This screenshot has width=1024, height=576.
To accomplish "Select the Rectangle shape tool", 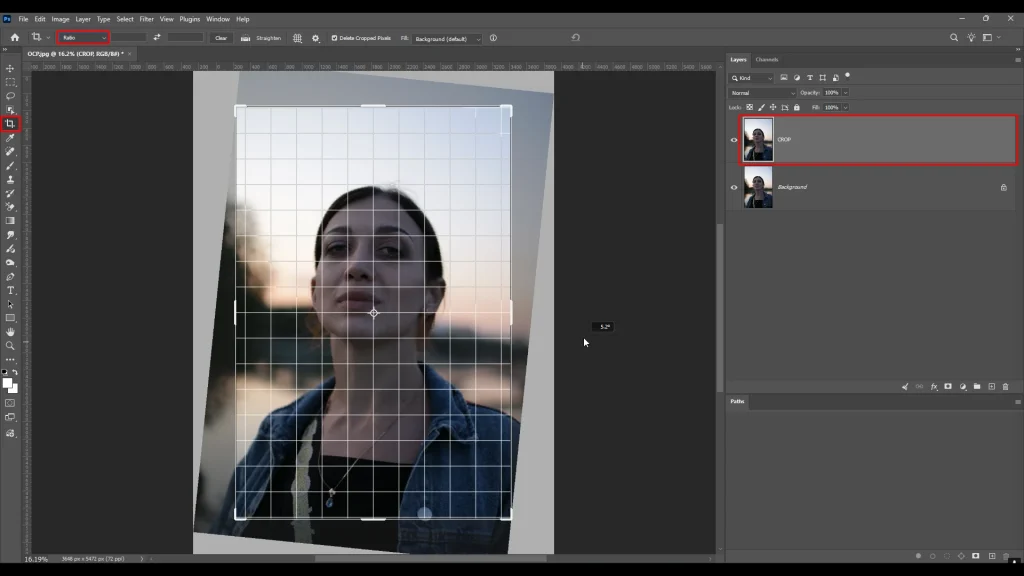I will point(10,318).
